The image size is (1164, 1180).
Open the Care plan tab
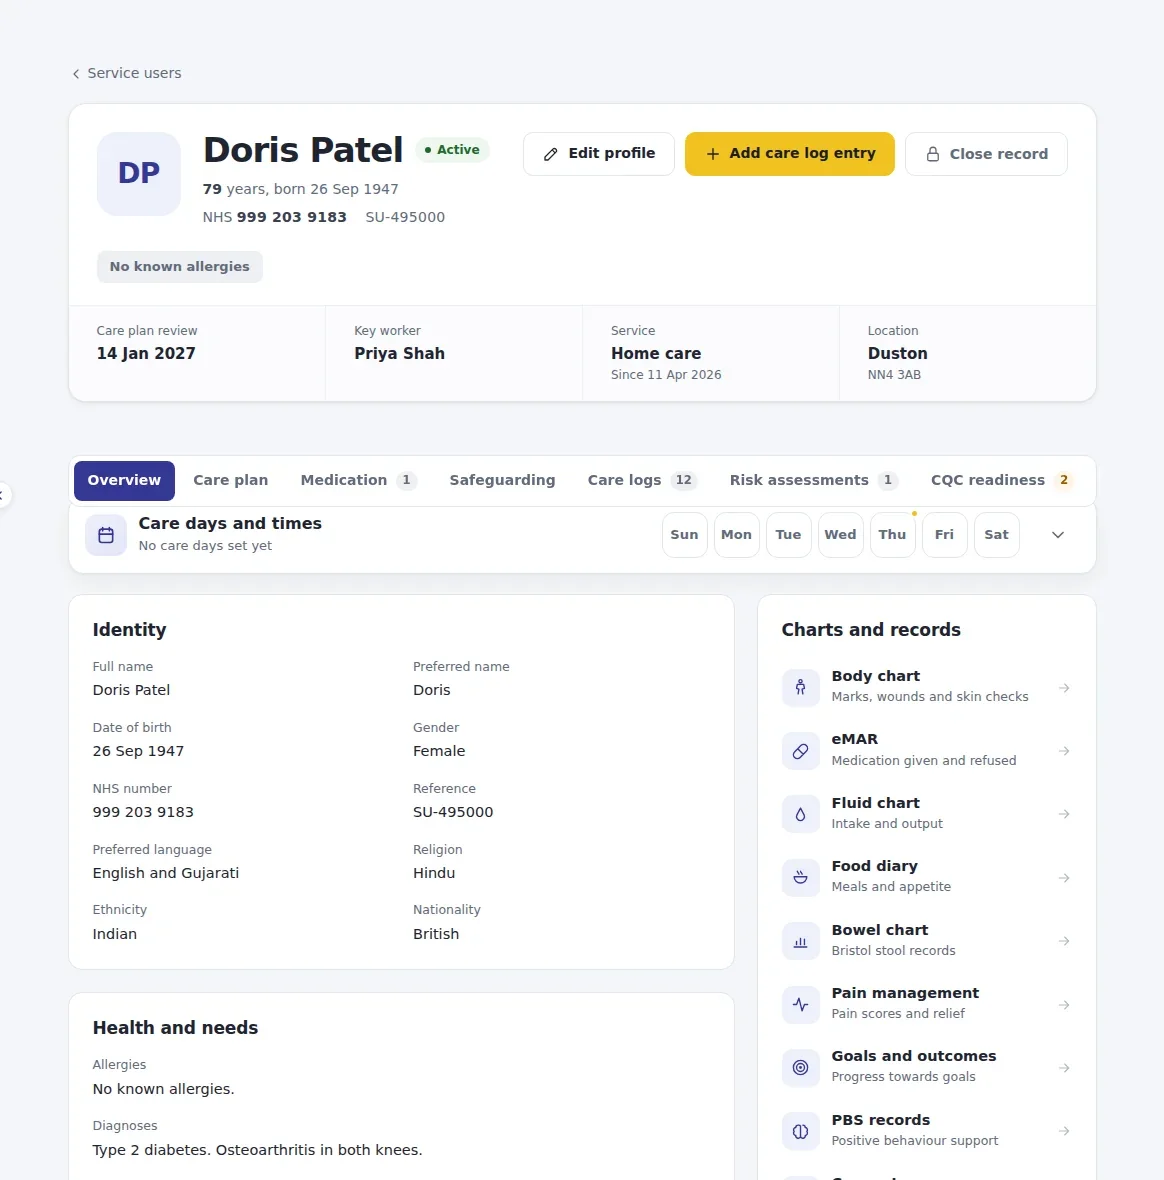(x=230, y=480)
